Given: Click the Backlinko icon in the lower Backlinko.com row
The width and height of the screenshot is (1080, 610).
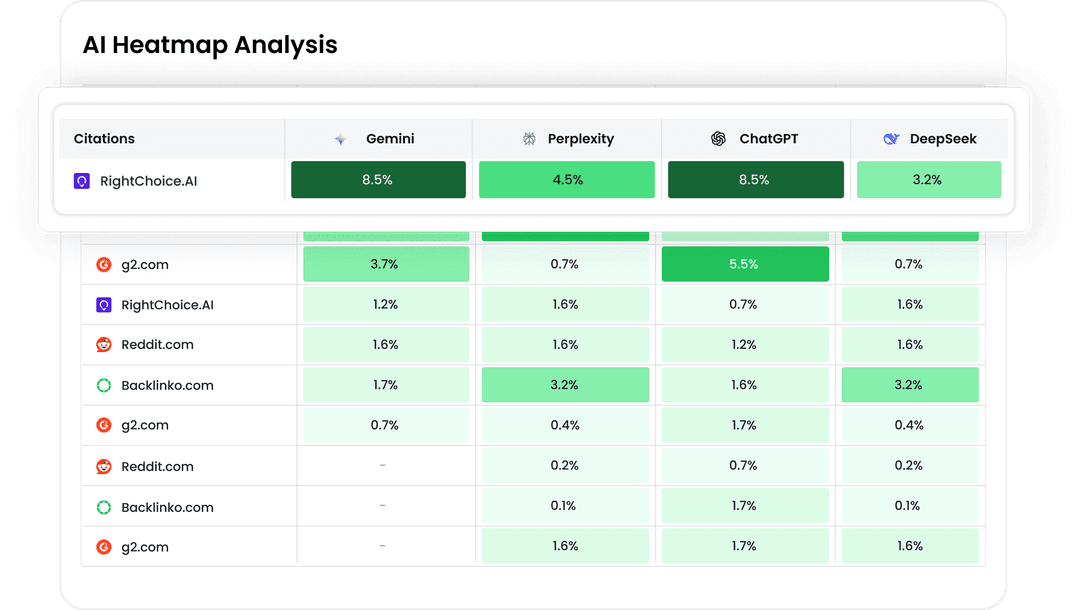Looking at the screenshot, I should [104, 506].
